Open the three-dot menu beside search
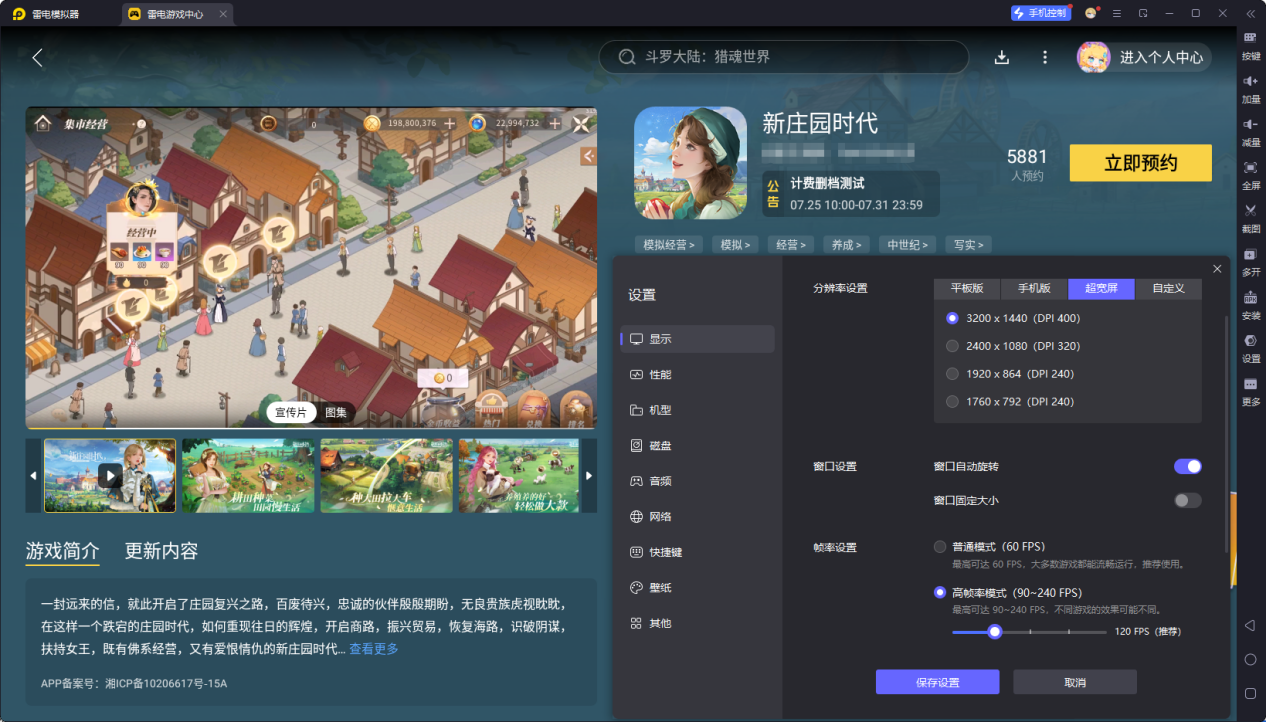This screenshot has width=1266, height=722. (x=1045, y=57)
